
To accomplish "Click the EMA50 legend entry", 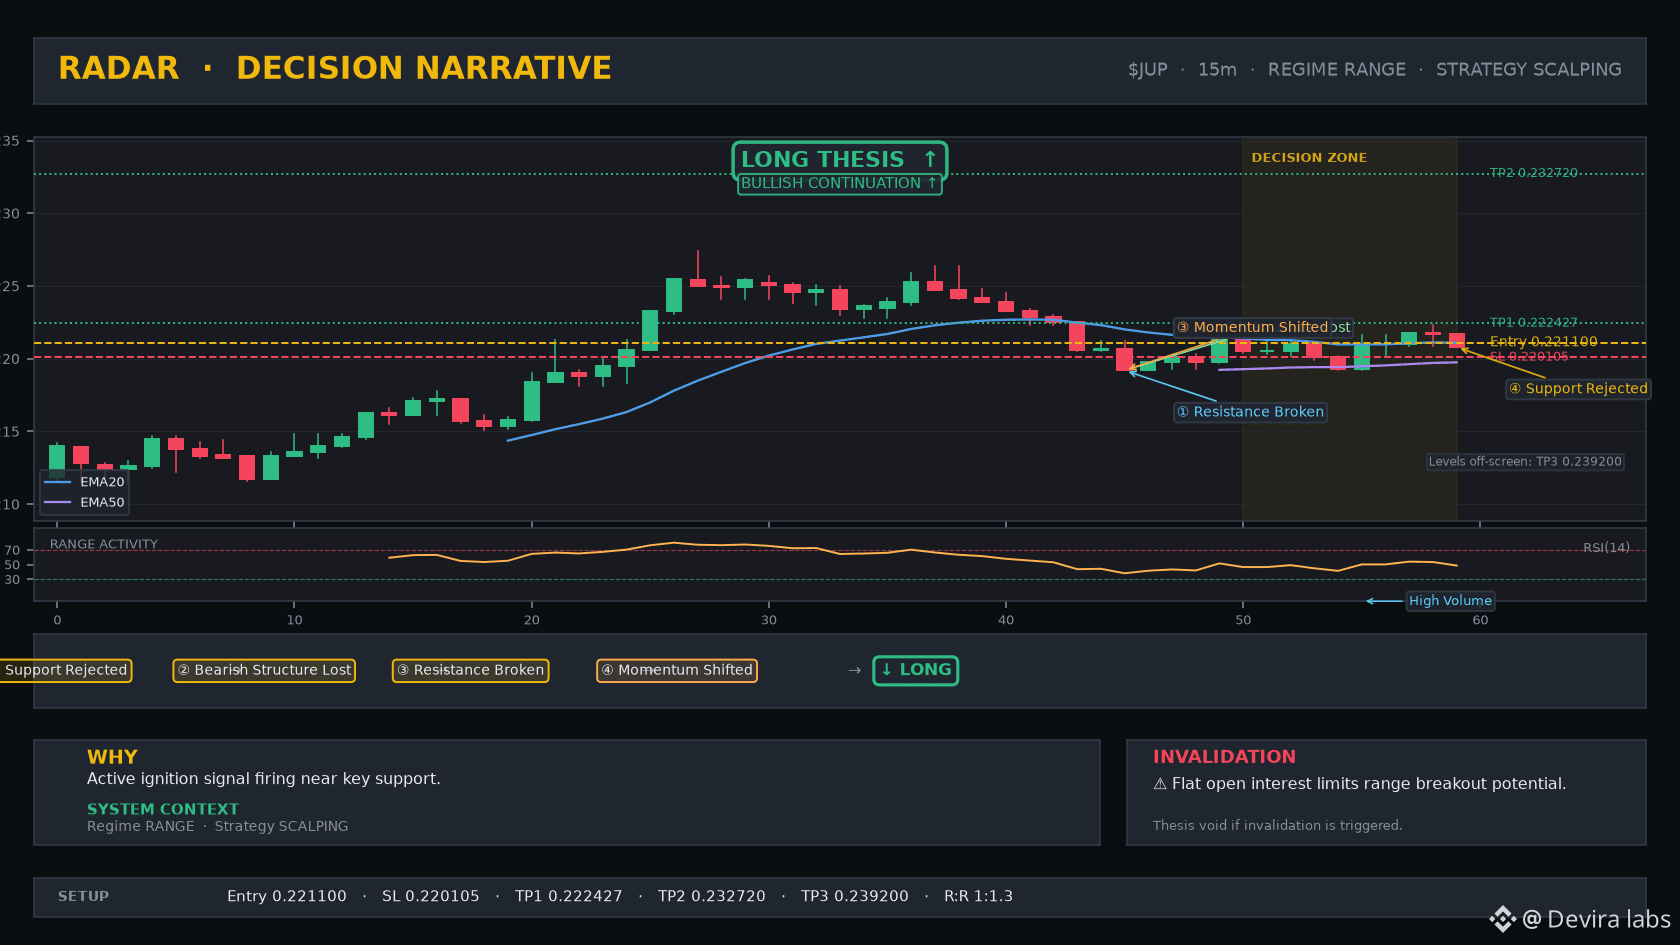I will click(85, 503).
